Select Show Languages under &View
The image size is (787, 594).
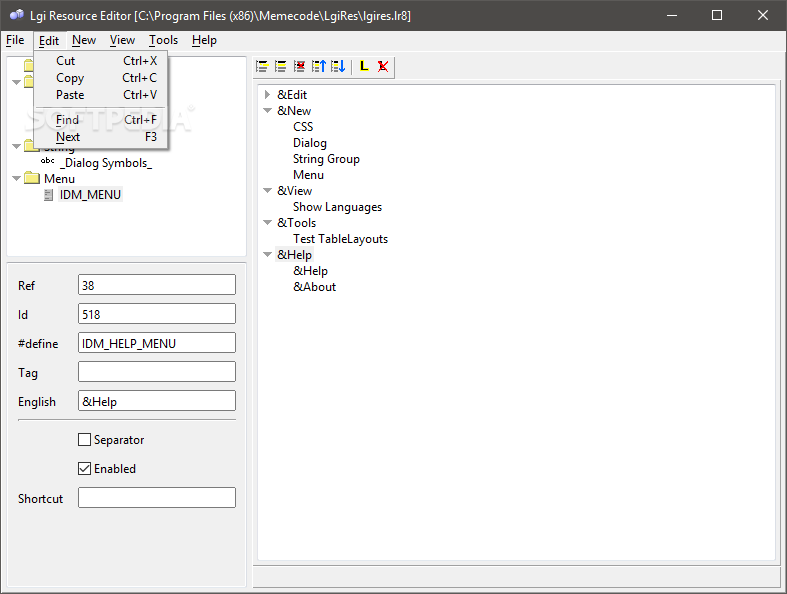(337, 207)
